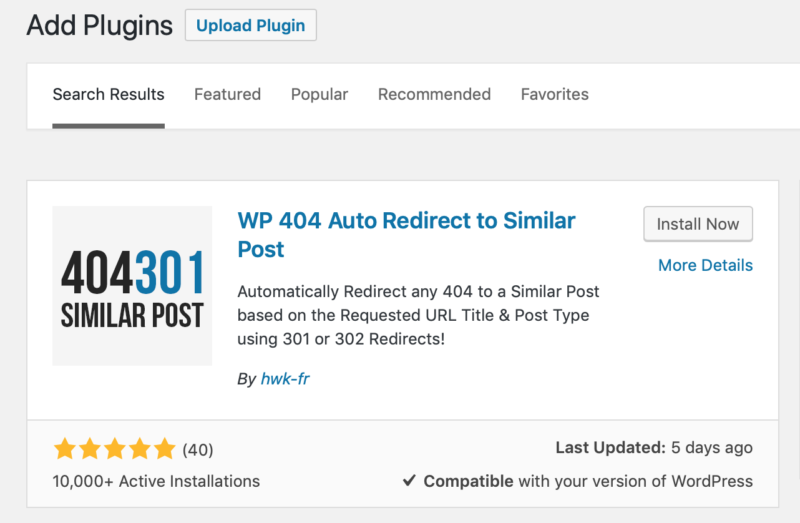Open the Favorites tab

click(555, 94)
